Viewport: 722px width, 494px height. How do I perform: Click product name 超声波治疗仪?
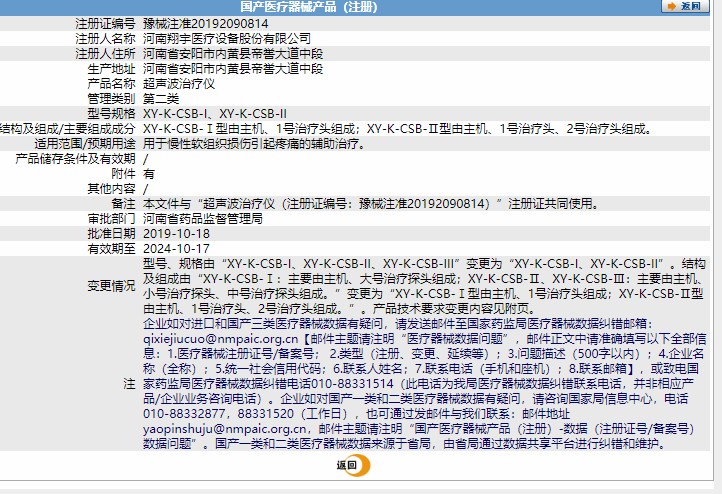coord(179,84)
